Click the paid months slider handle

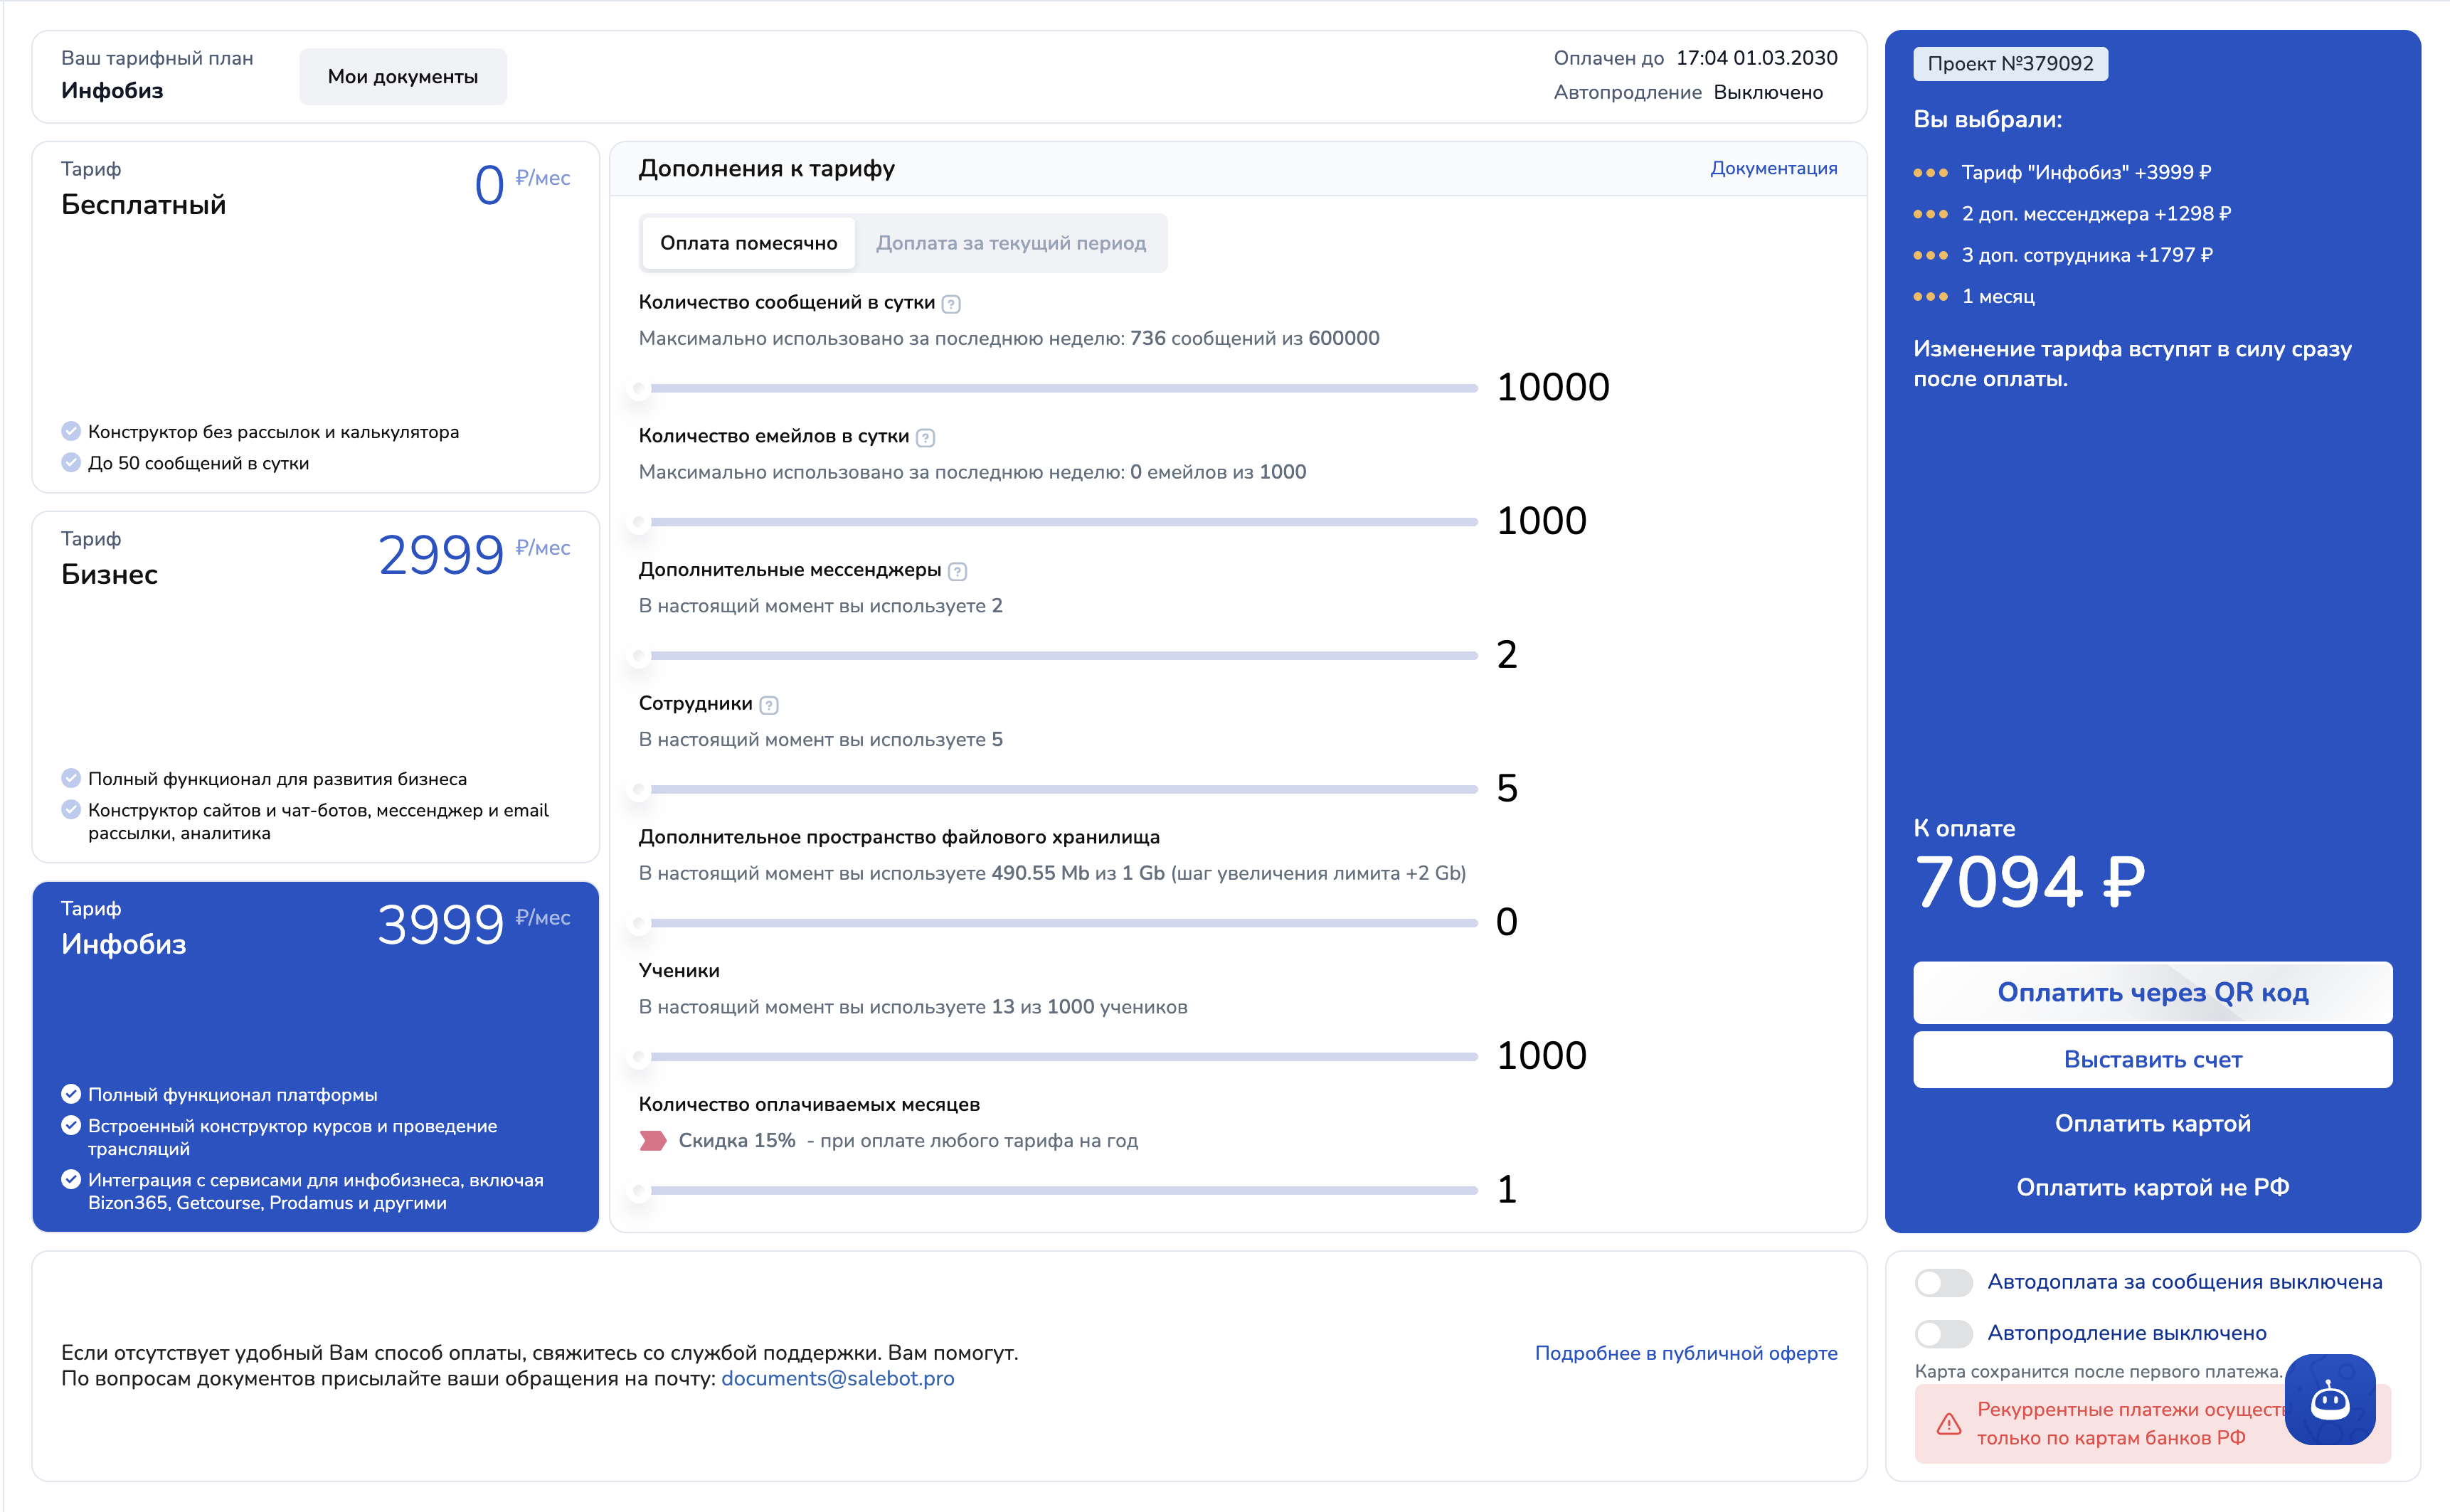639,1190
